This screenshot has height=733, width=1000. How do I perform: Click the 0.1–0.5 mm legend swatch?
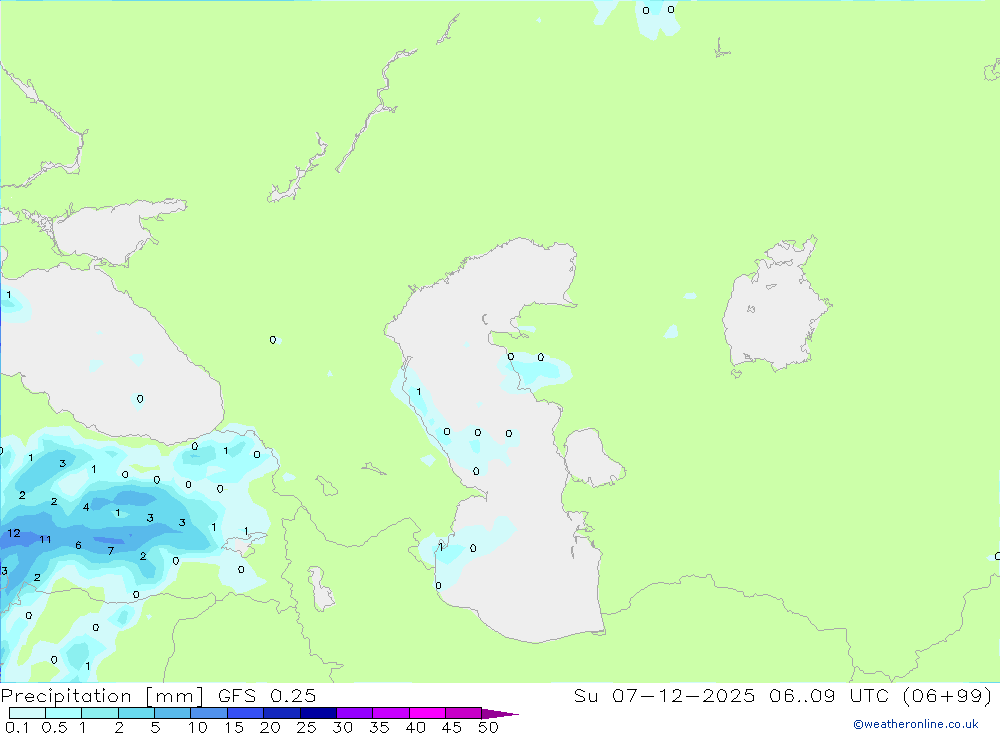(x=27, y=713)
